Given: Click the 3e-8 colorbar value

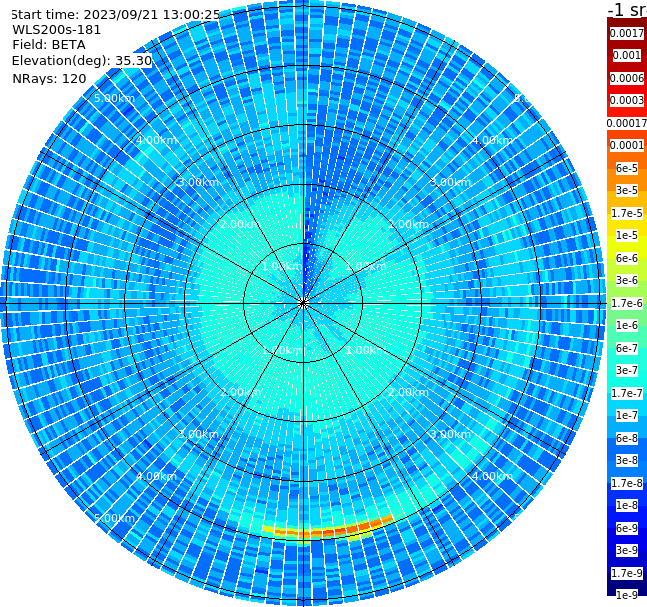Looking at the screenshot, I should coord(627,460).
